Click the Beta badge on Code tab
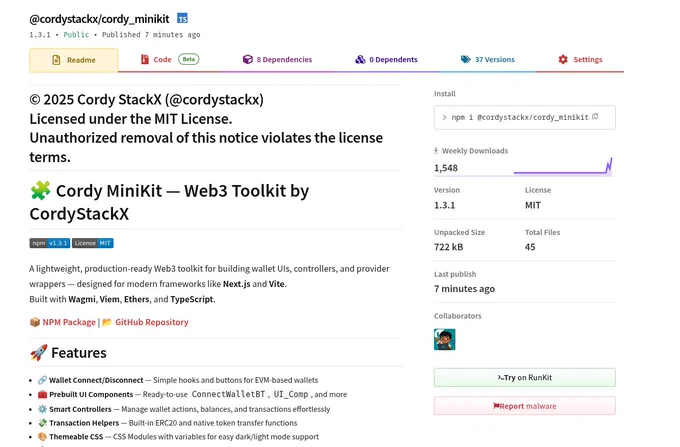The height and width of the screenshot is (447, 680). coord(189,59)
